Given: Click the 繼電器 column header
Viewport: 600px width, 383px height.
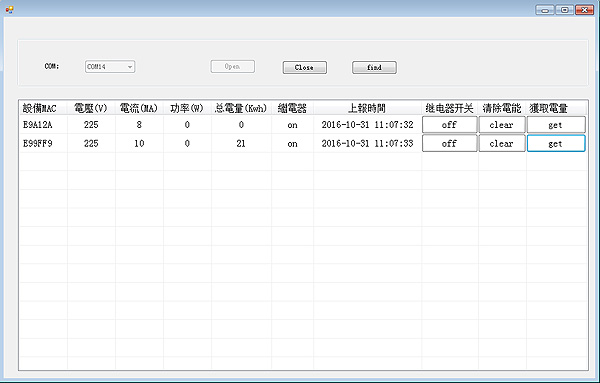Looking at the screenshot, I should [292, 108].
